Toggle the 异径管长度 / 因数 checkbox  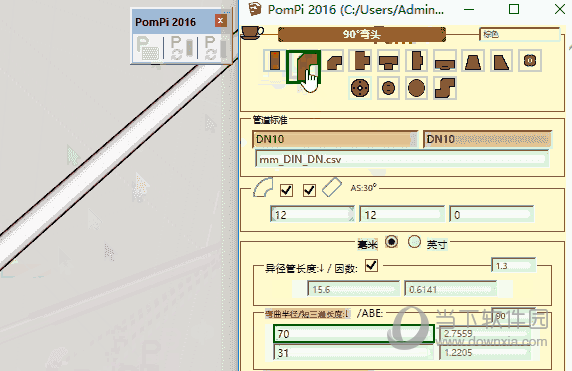(371, 265)
